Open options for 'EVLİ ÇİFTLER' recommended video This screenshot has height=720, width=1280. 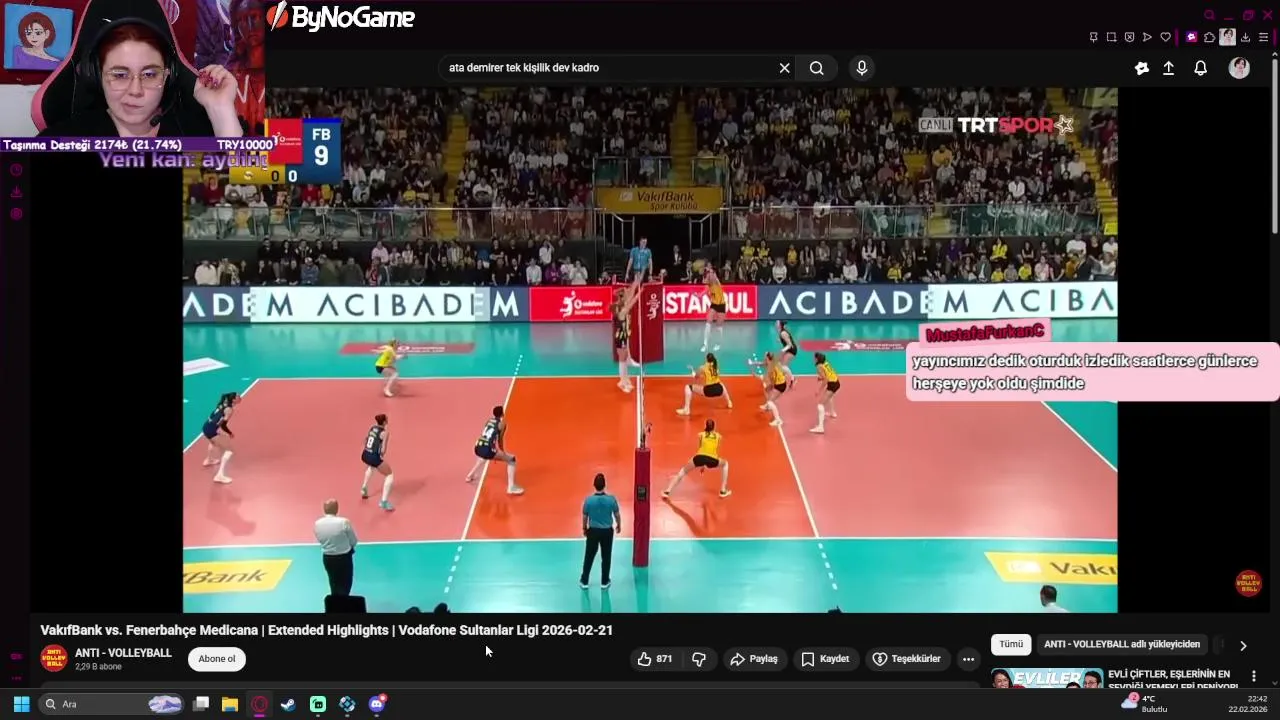(1253, 677)
